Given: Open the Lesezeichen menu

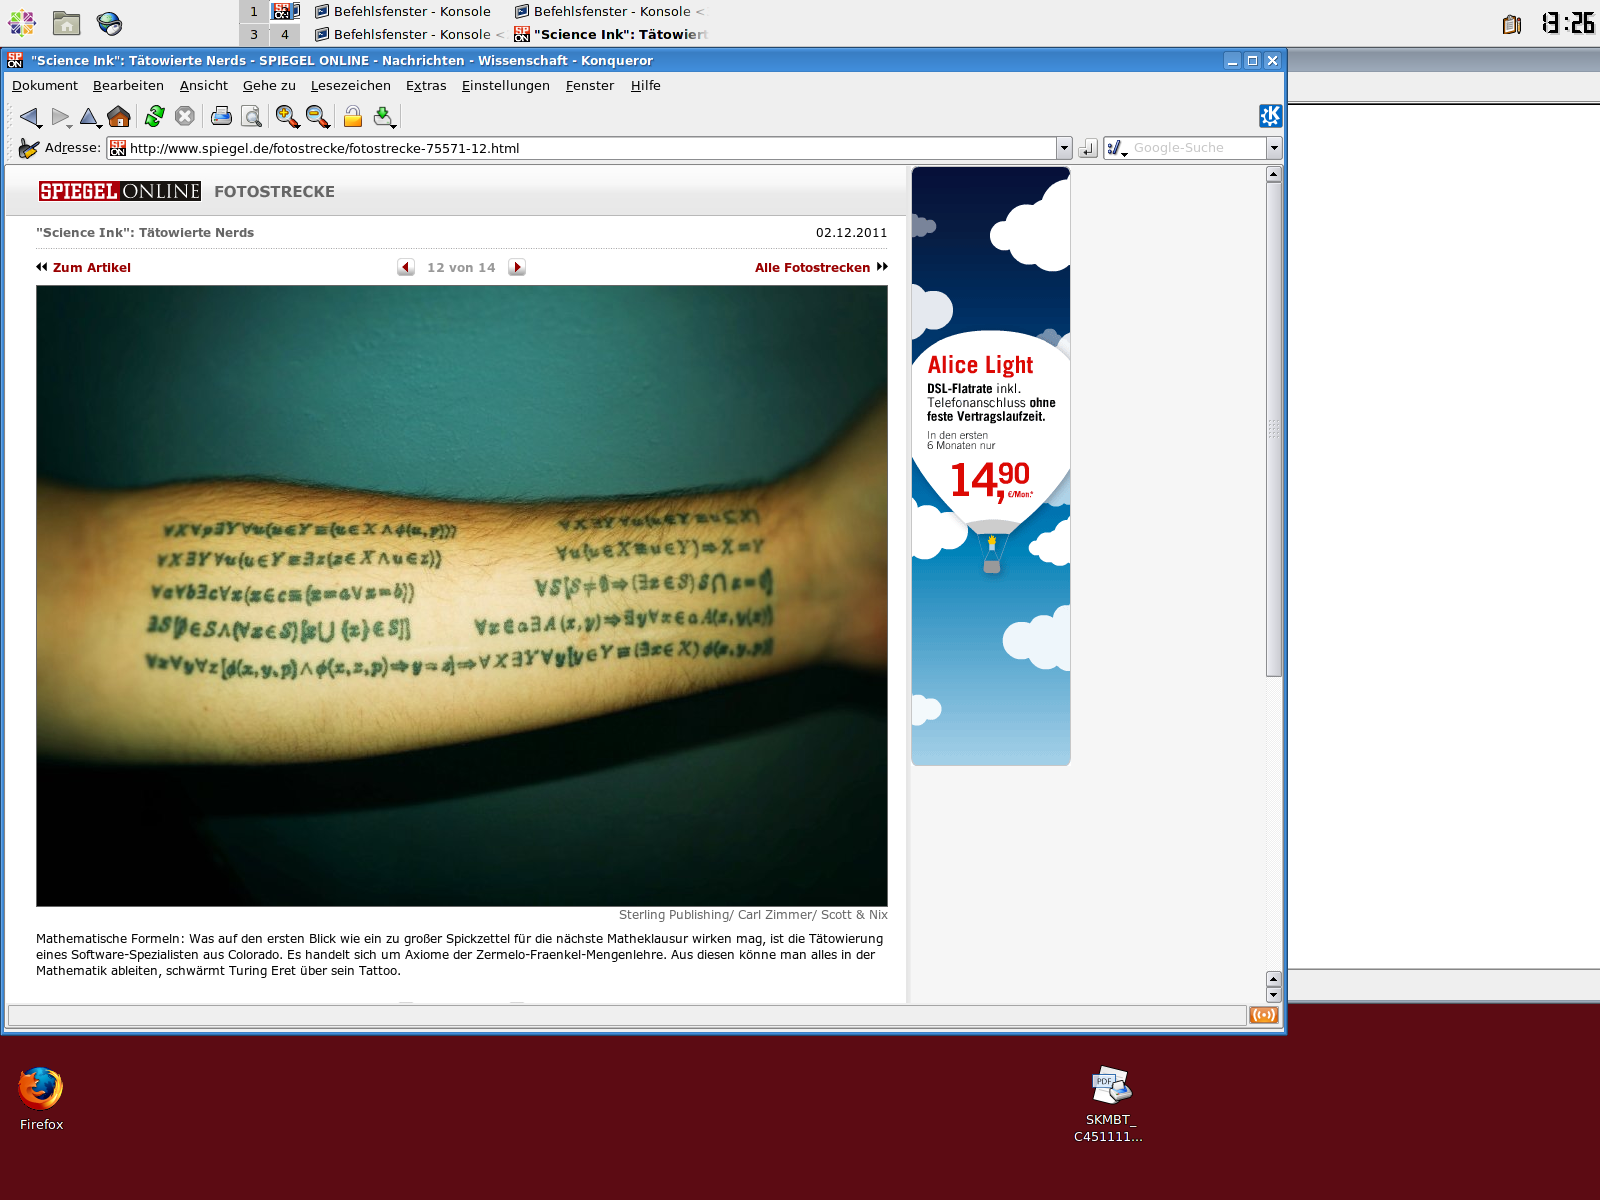Looking at the screenshot, I should [x=350, y=86].
